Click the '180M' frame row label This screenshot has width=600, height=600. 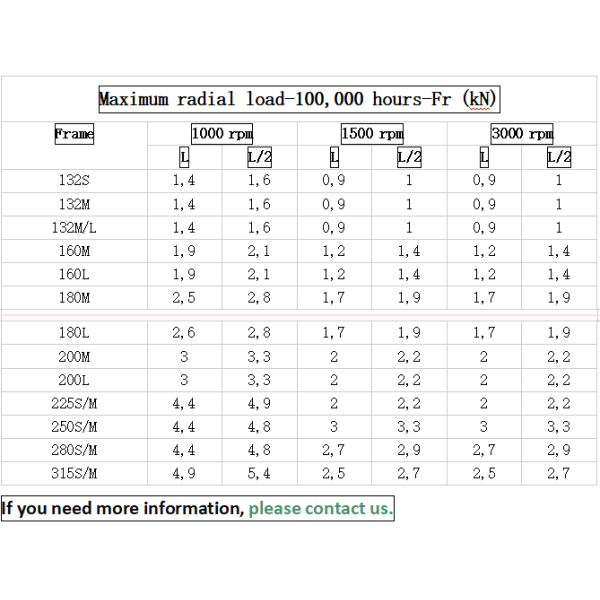pyautogui.click(x=74, y=298)
